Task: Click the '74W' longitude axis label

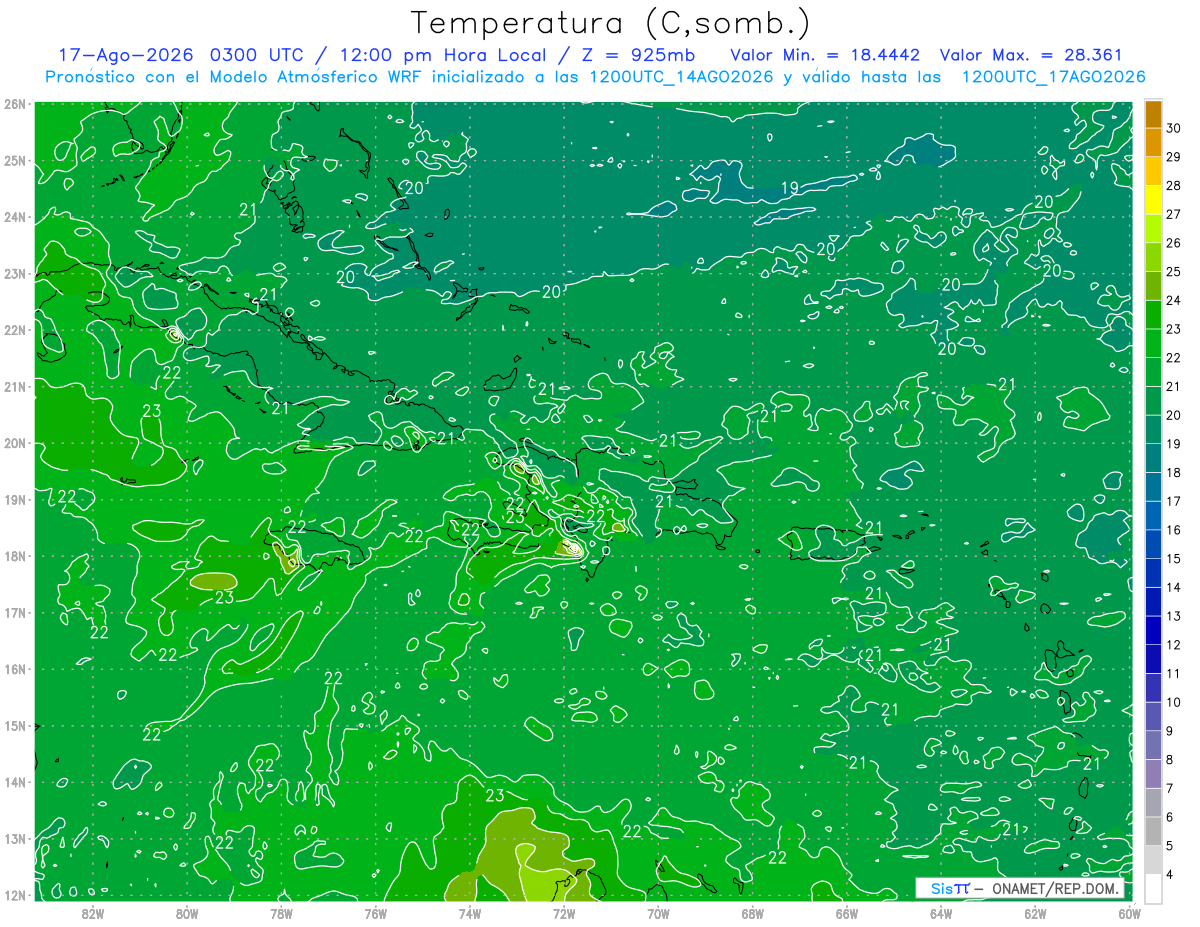Action: tap(470, 912)
